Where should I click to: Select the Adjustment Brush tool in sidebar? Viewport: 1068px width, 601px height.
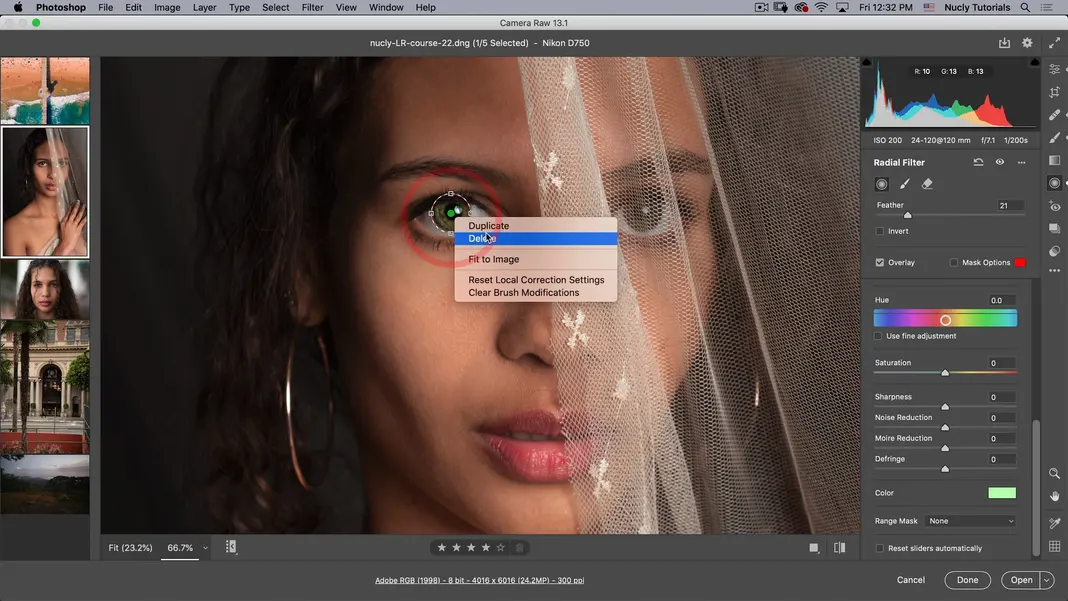[x=1054, y=138]
